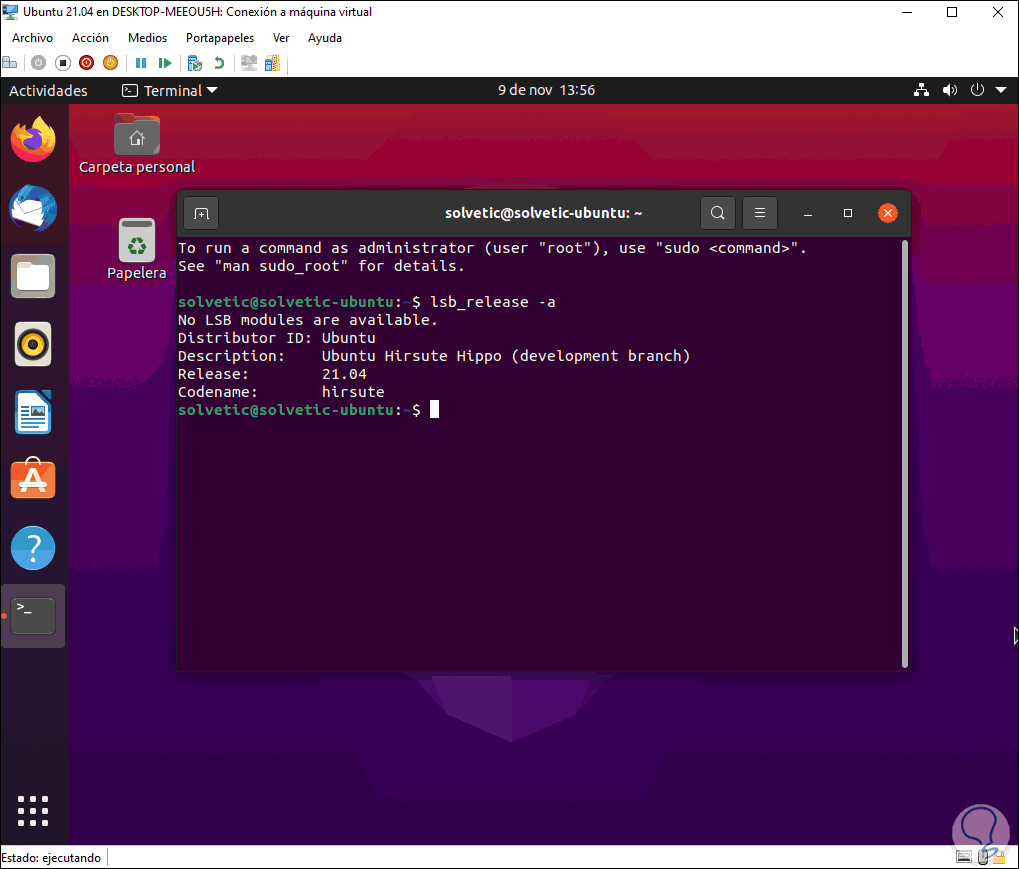Screen dimensions: 1019x869
Task: Click the 'Codename: hirsute' output line
Action: click(281, 393)
